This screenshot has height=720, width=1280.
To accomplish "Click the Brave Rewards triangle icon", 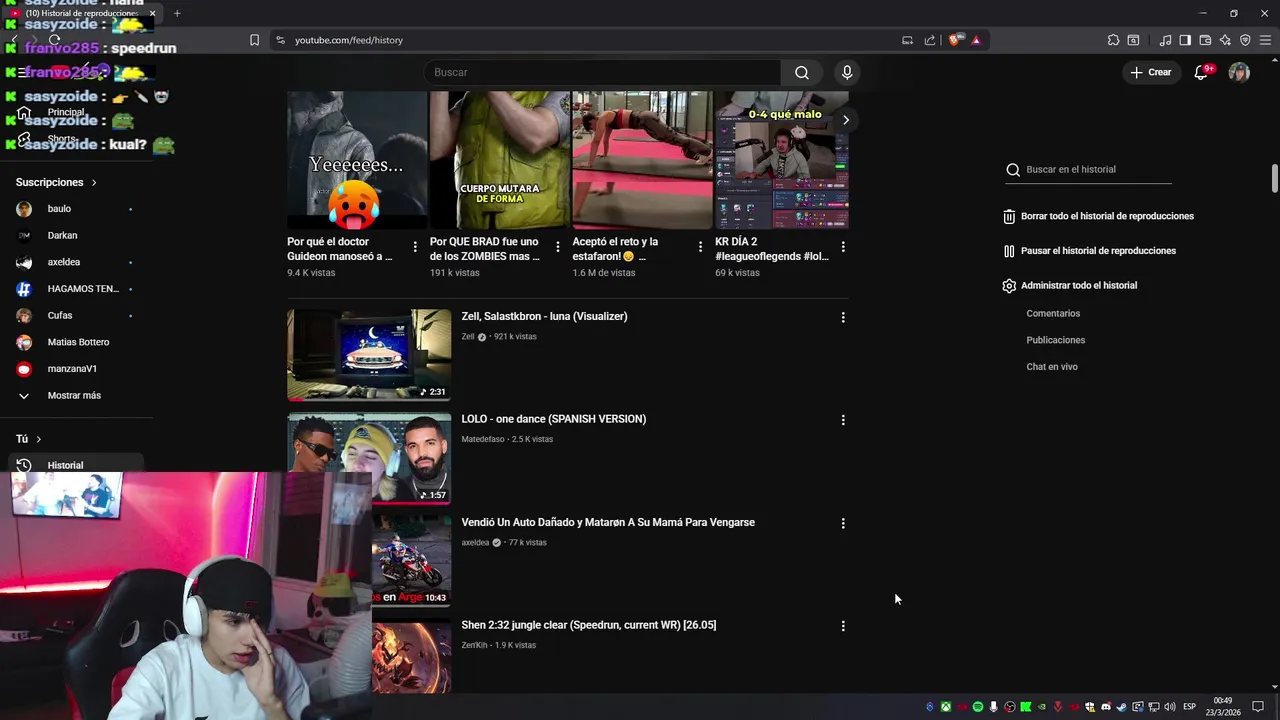I will point(976,40).
